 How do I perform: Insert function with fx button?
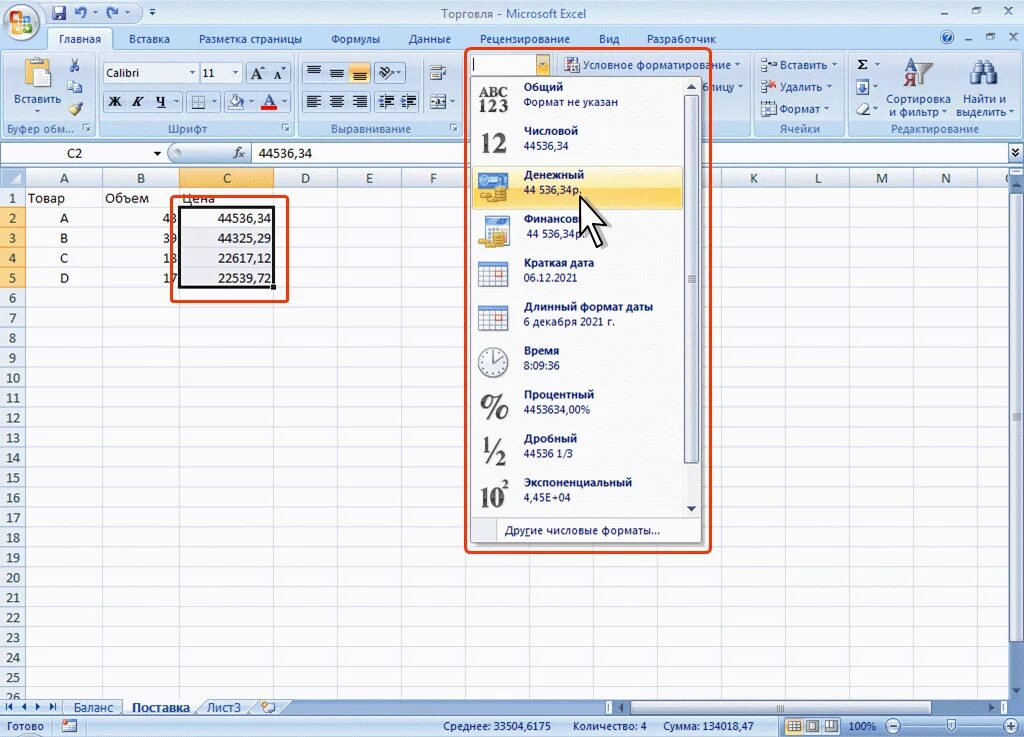click(239, 153)
